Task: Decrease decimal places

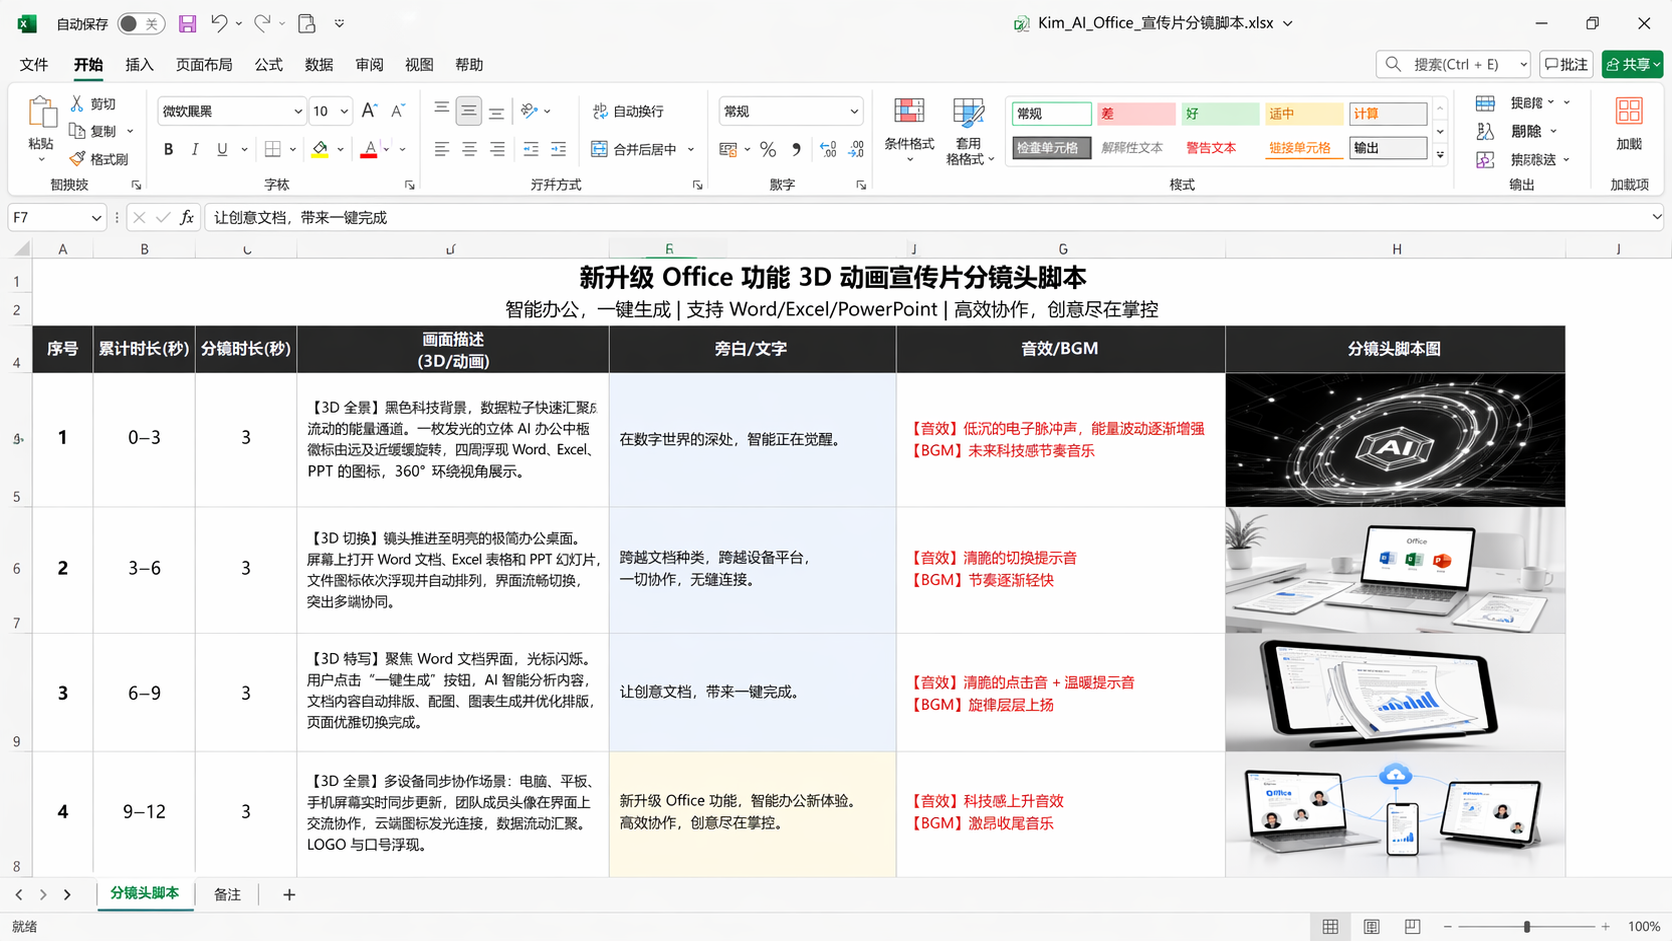Action: (857, 149)
